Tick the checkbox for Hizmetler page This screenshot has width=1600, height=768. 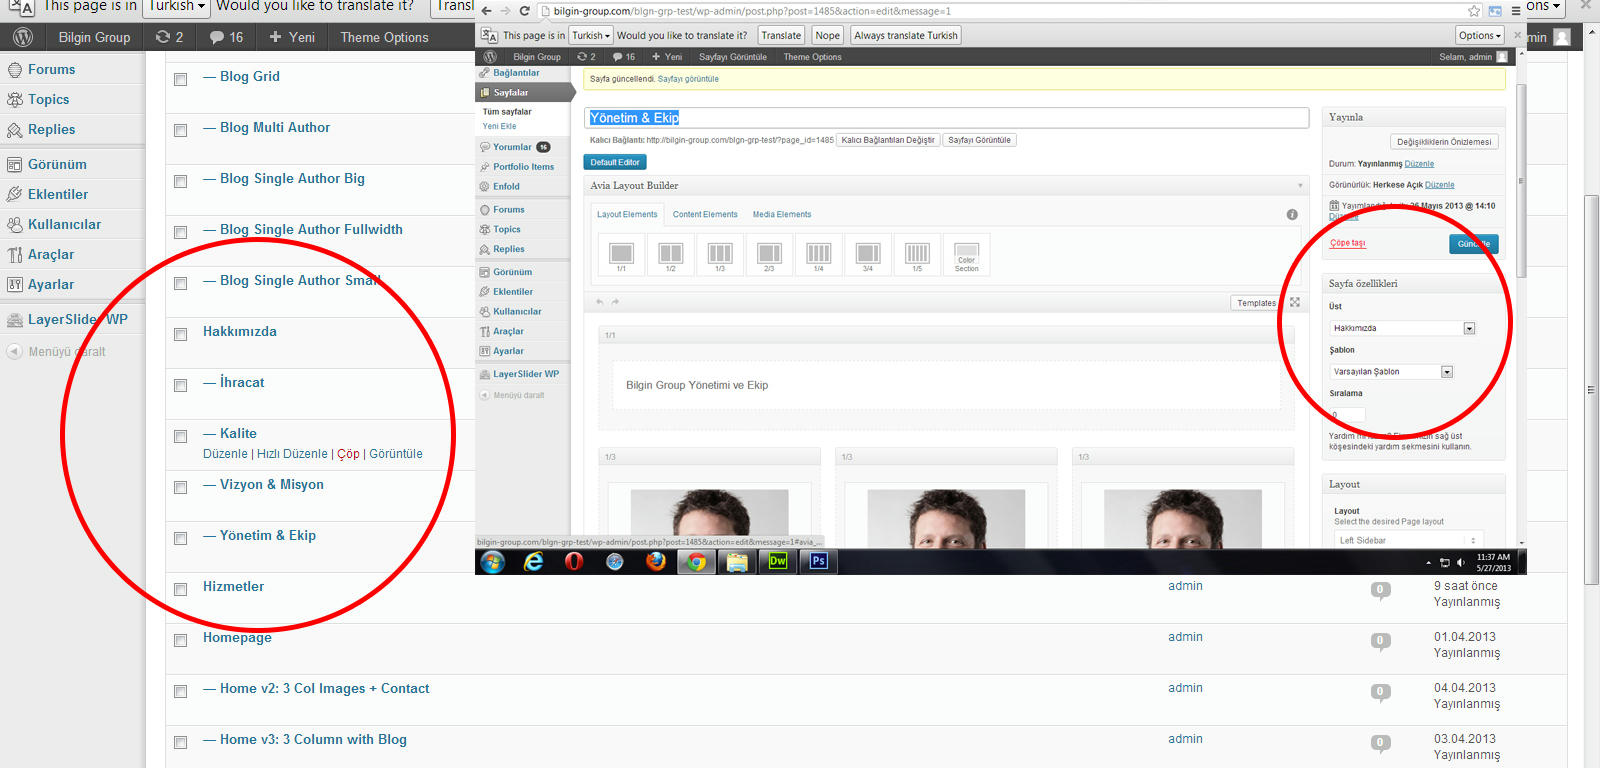[x=181, y=589]
